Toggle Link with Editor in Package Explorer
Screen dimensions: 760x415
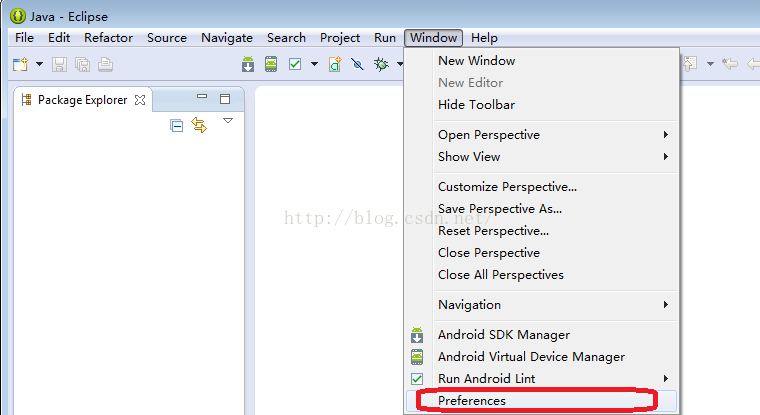(199, 125)
